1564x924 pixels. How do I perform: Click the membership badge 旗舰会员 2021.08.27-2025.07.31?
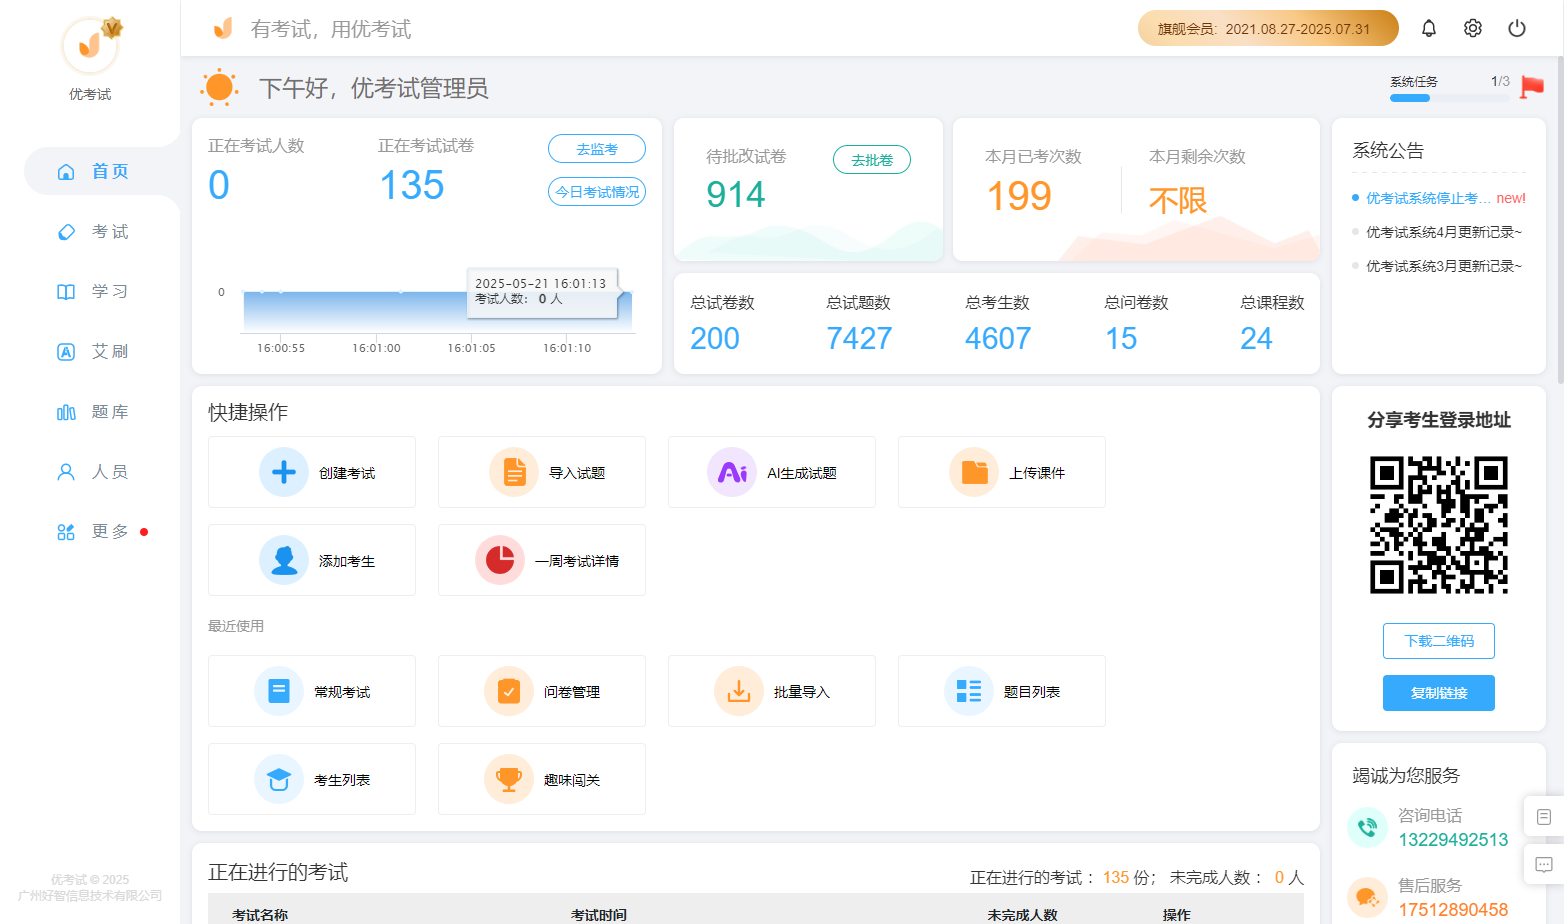tap(1268, 28)
